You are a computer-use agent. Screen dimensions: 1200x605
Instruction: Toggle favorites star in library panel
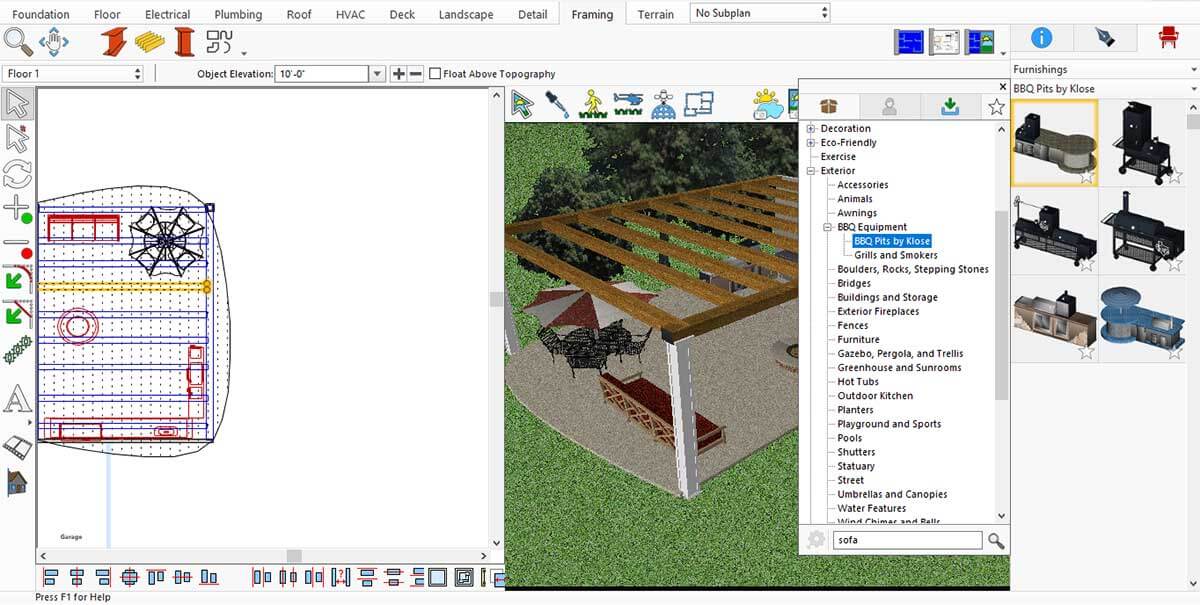pyautogui.click(x=996, y=107)
